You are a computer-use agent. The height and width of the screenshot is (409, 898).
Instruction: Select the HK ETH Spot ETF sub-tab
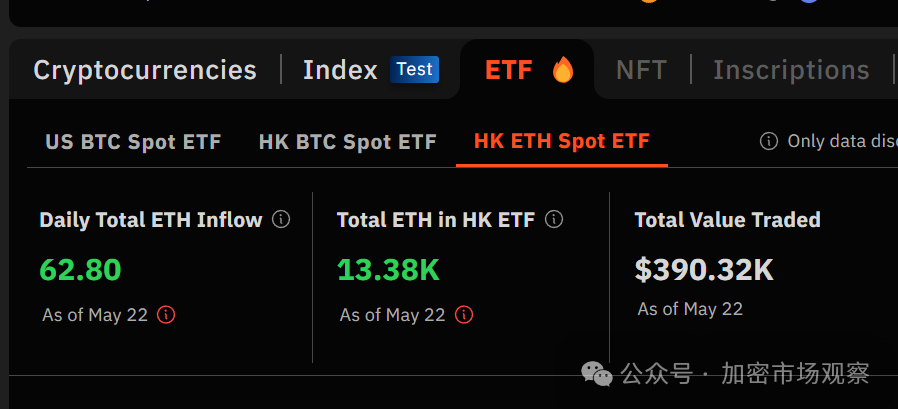coord(561,141)
